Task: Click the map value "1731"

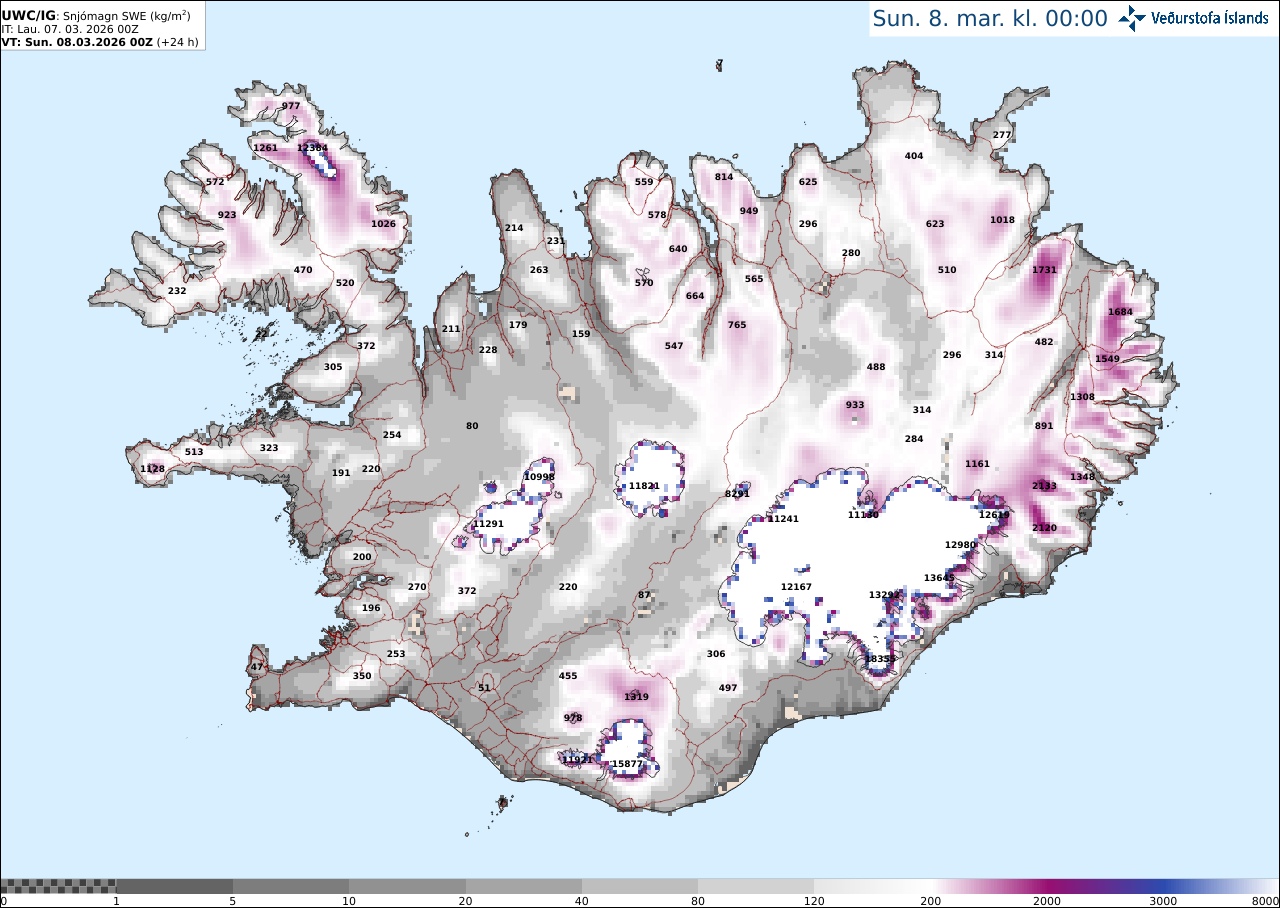Action: tap(1044, 270)
